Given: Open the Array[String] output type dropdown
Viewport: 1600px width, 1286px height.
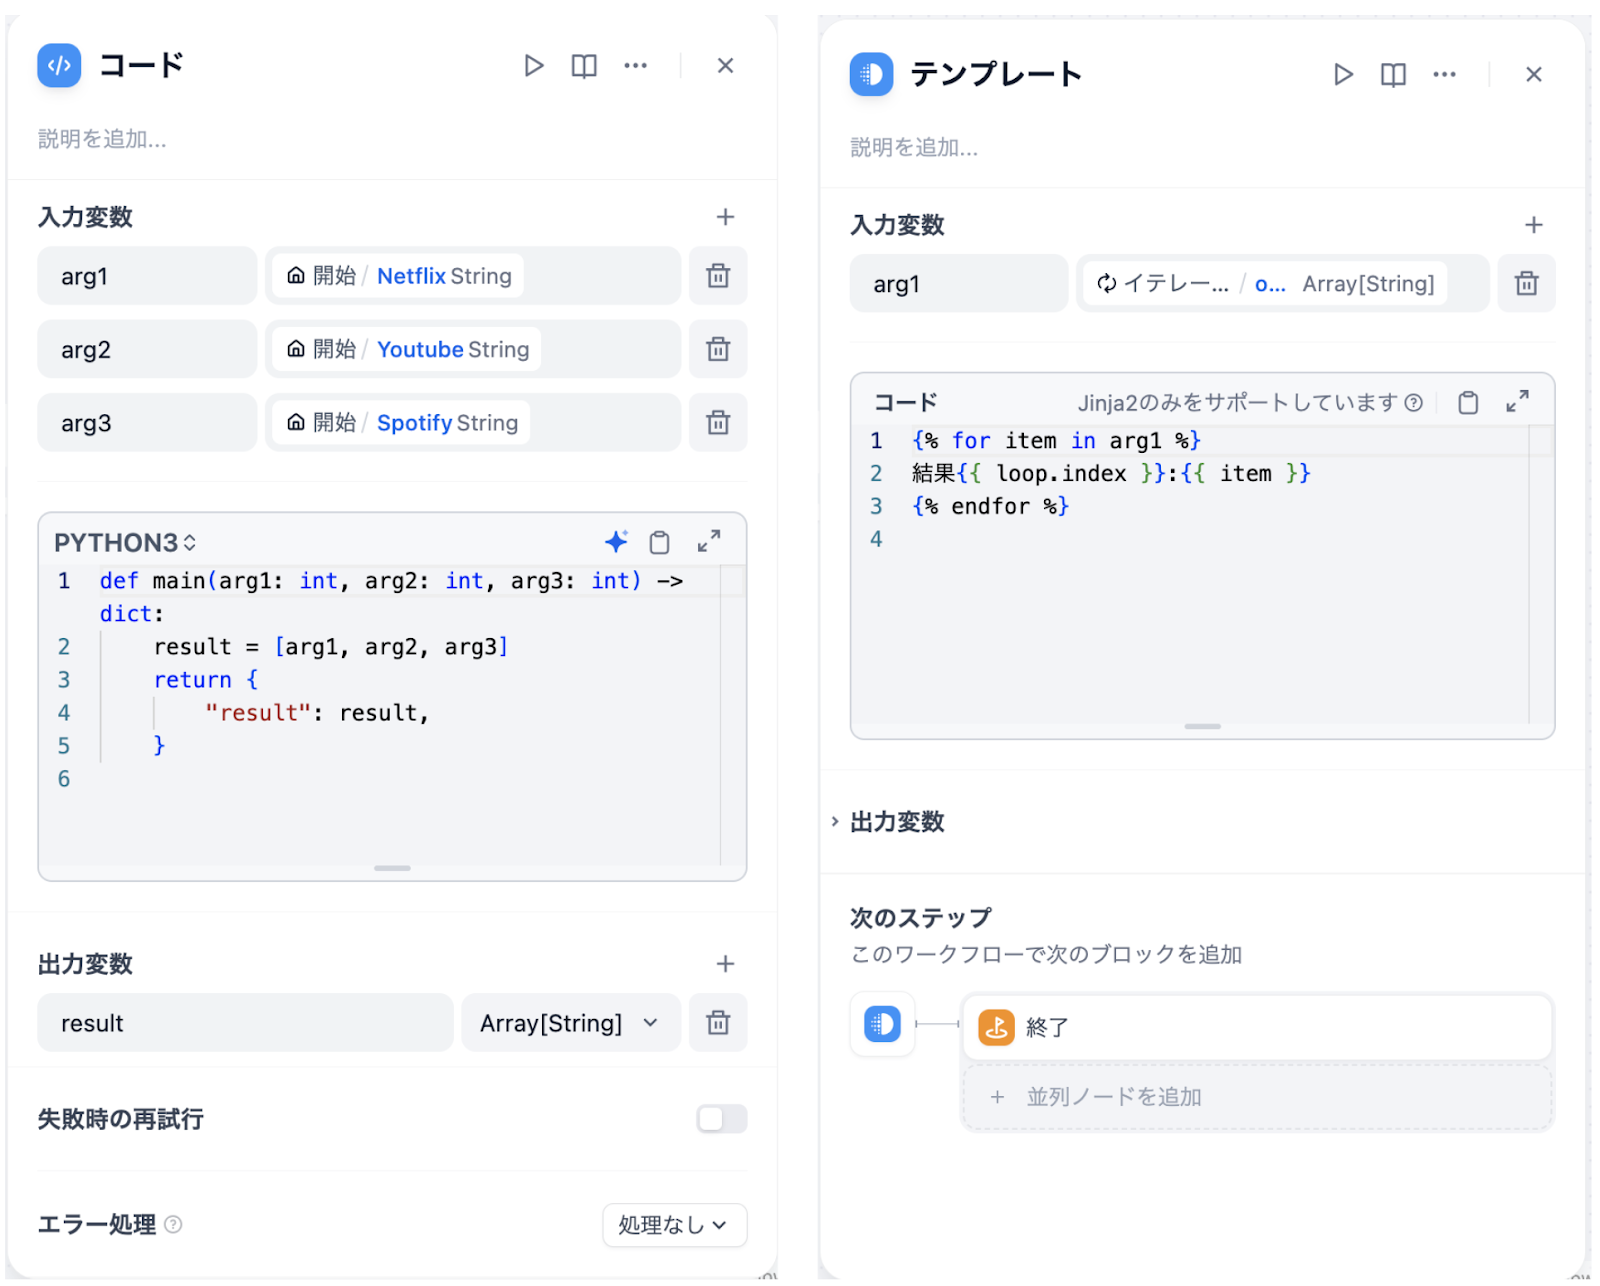Looking at the screenshot, I should (x=569, y=1023).
